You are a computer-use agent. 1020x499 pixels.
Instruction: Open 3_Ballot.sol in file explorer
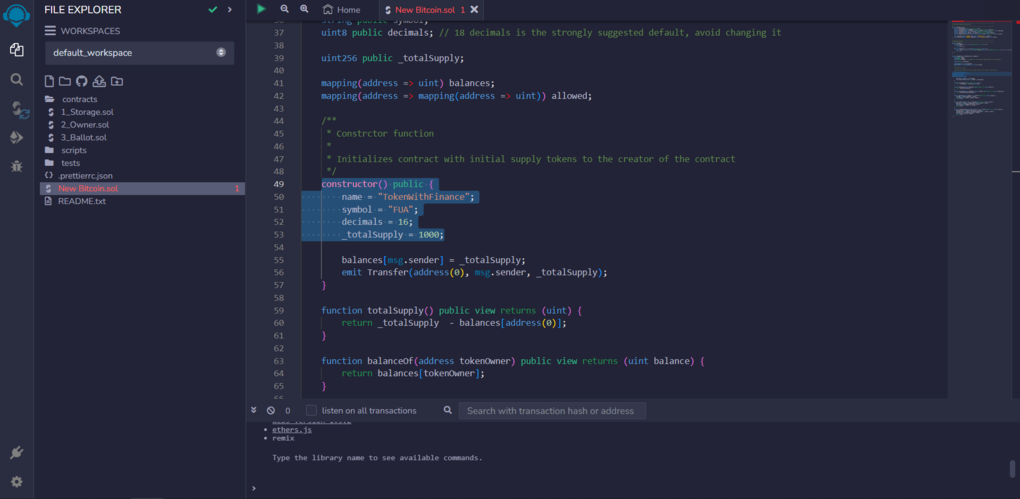point(83,137)
